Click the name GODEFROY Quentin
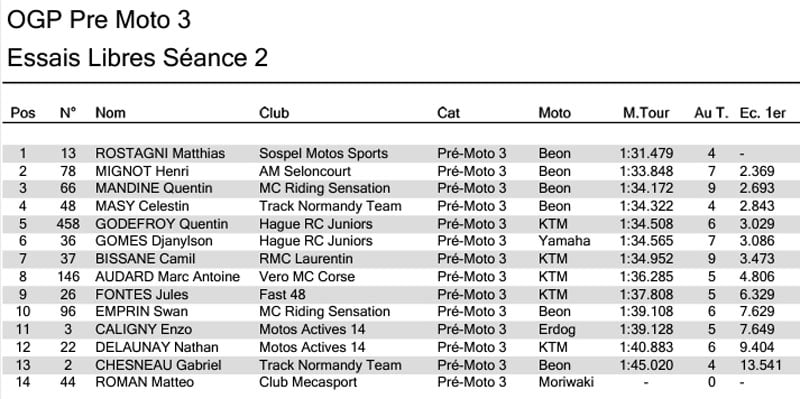This screenshot has height=399, width=800. click(x=162, y=224)
